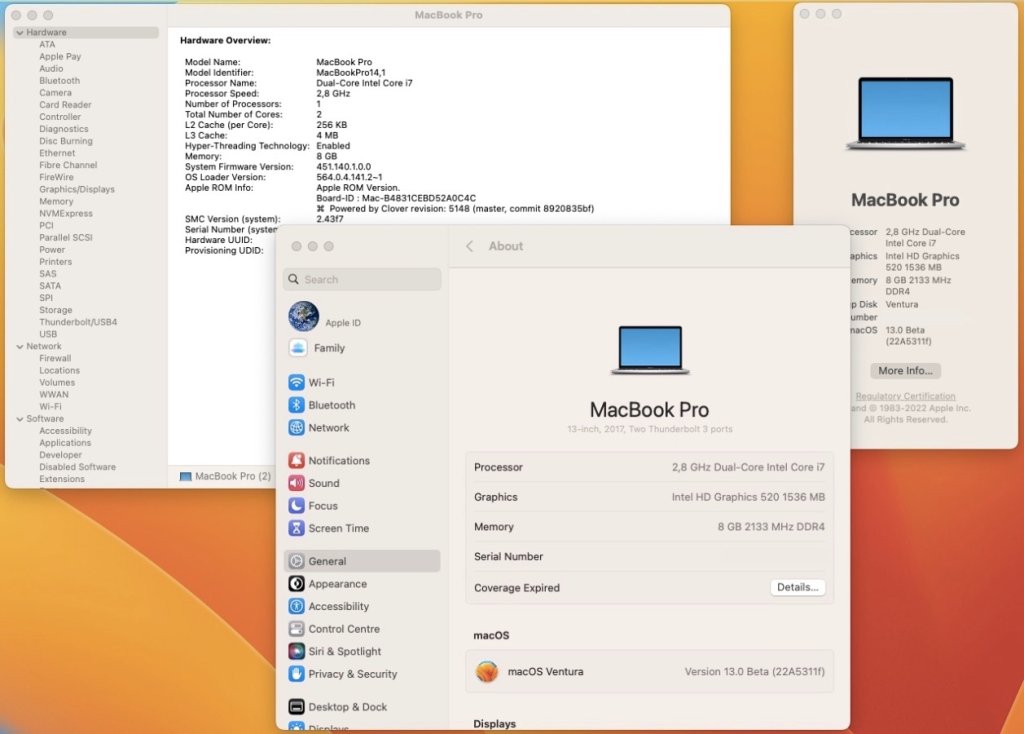Click the Apple ID profile picture

[x=304, y=317]
